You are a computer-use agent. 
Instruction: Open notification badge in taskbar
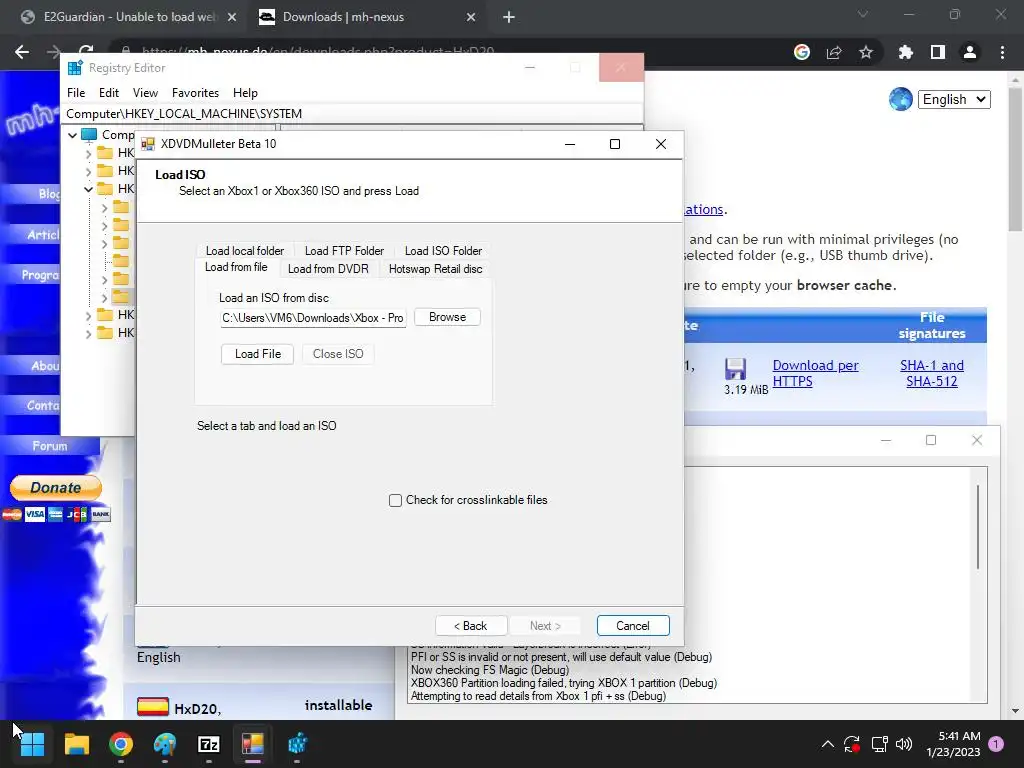(x=996, y=744)
